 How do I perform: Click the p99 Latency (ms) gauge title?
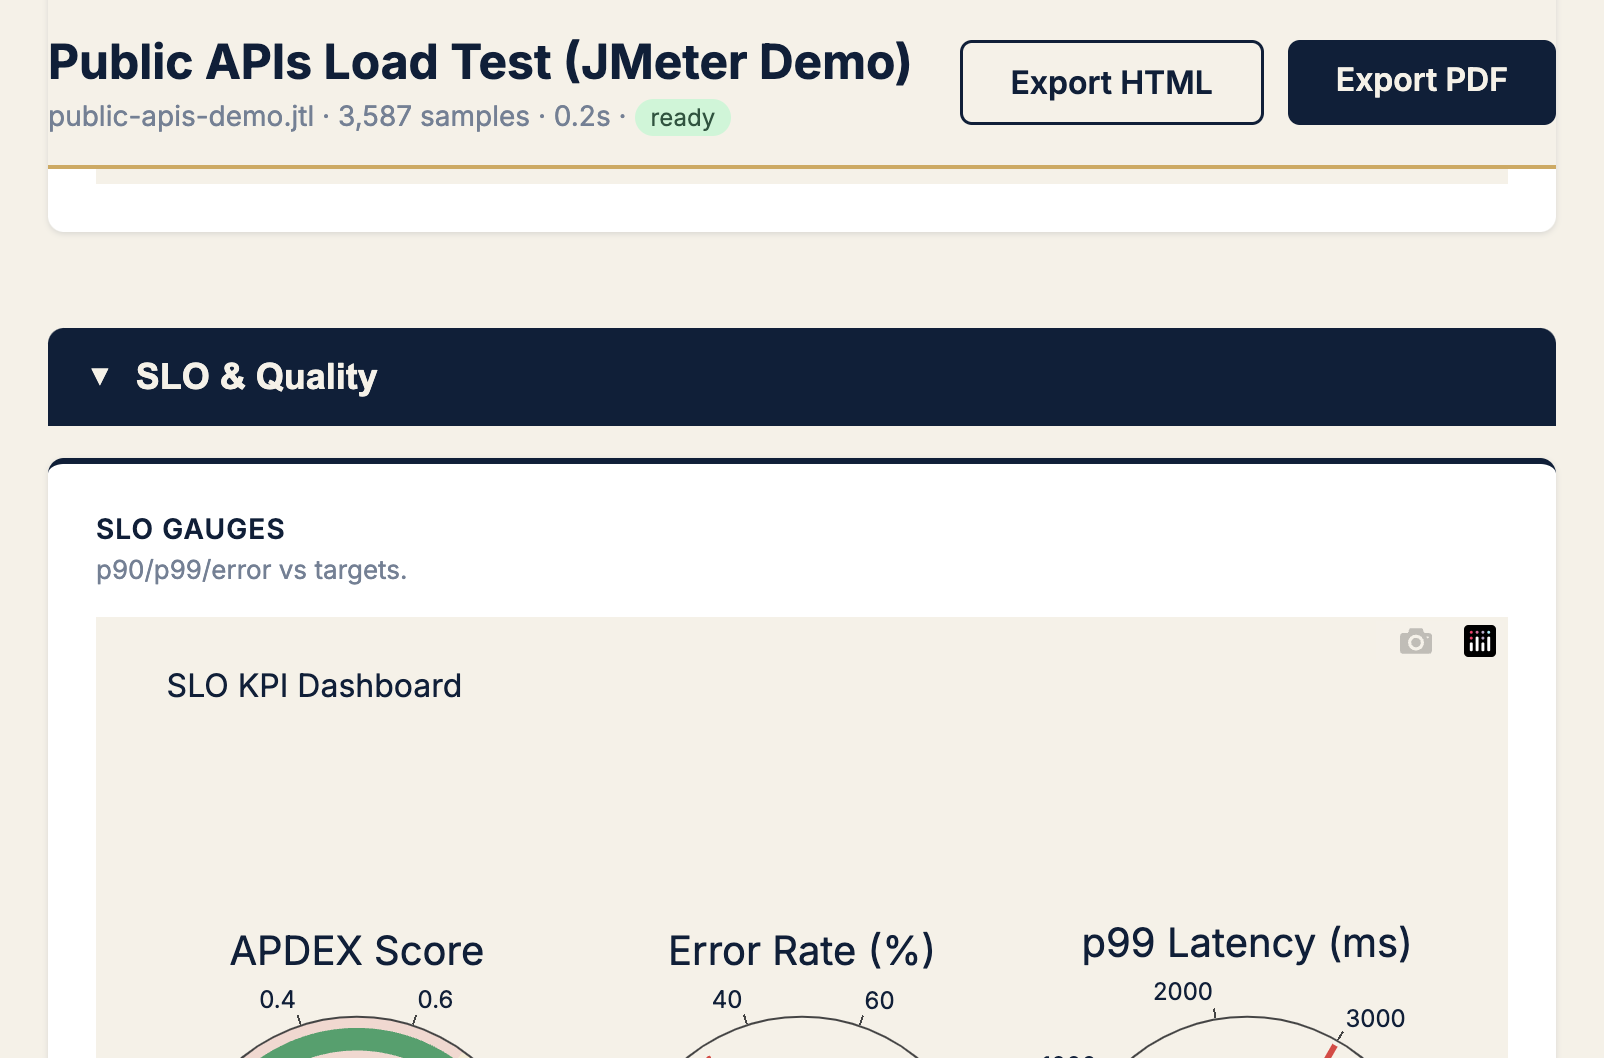pyautogui.click(x=1246, y=943)
